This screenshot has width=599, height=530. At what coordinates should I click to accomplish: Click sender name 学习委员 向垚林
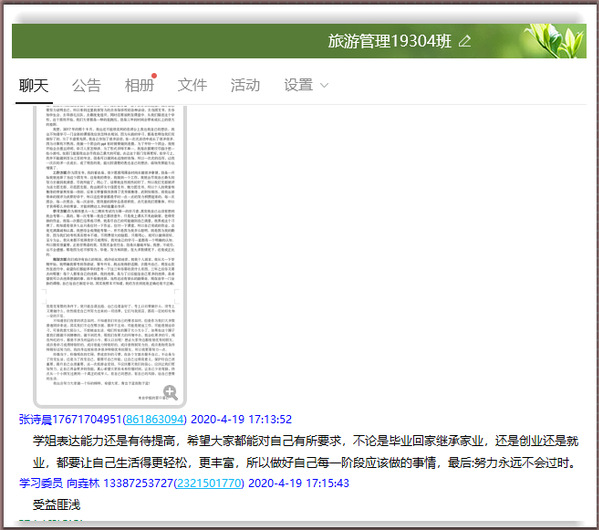[x=59, y=483]
